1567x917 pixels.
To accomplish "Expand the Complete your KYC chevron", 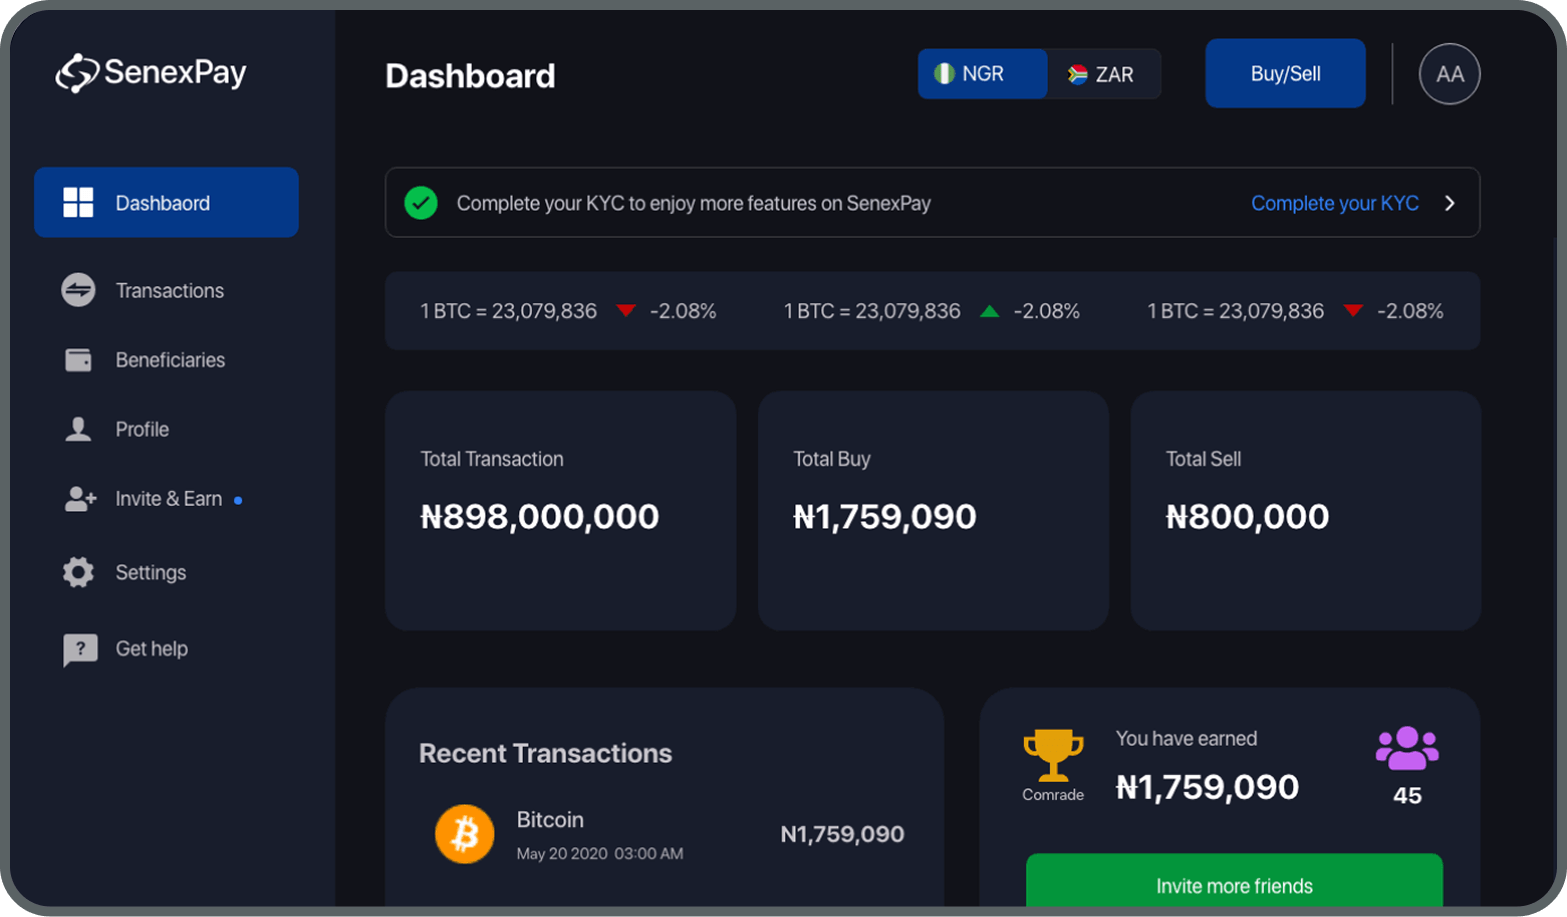I will pos(1449,203).
